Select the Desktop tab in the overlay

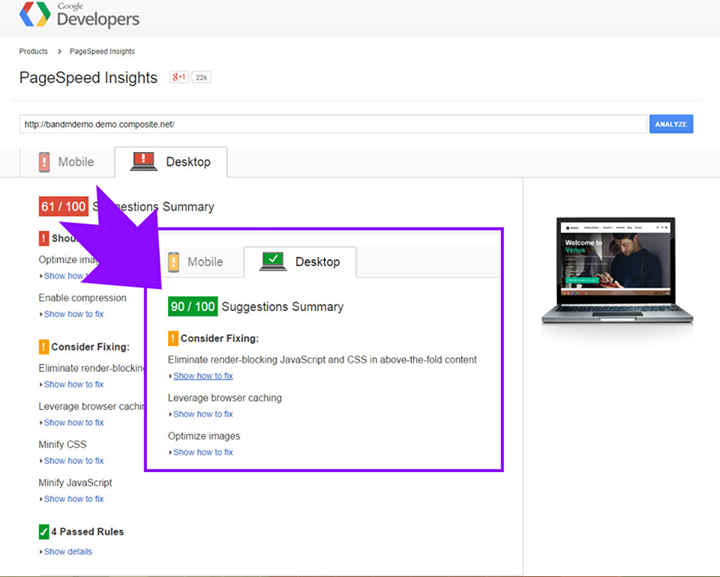click(301, 262)
